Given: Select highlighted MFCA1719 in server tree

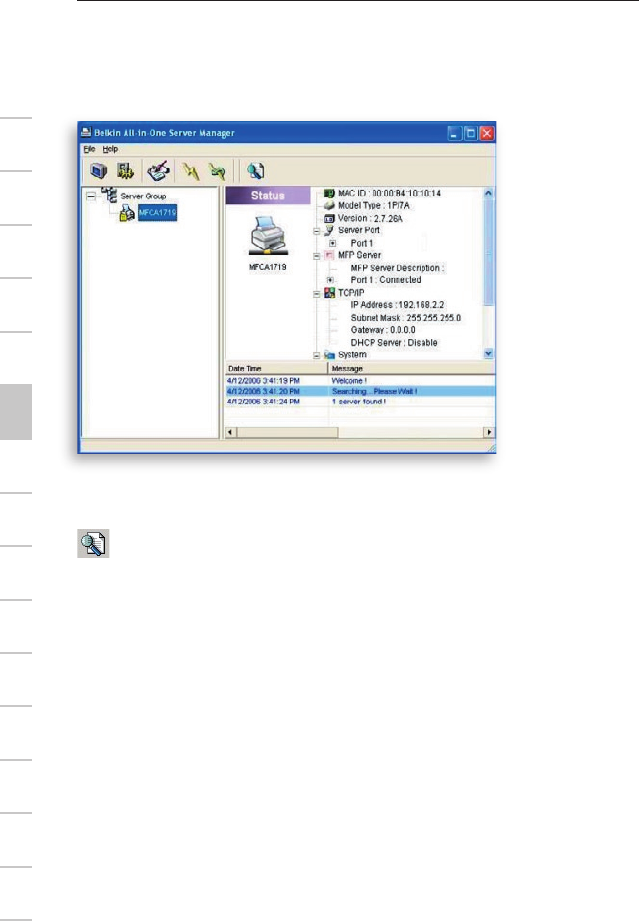Looking at the screenshot, I should [157, 213].
